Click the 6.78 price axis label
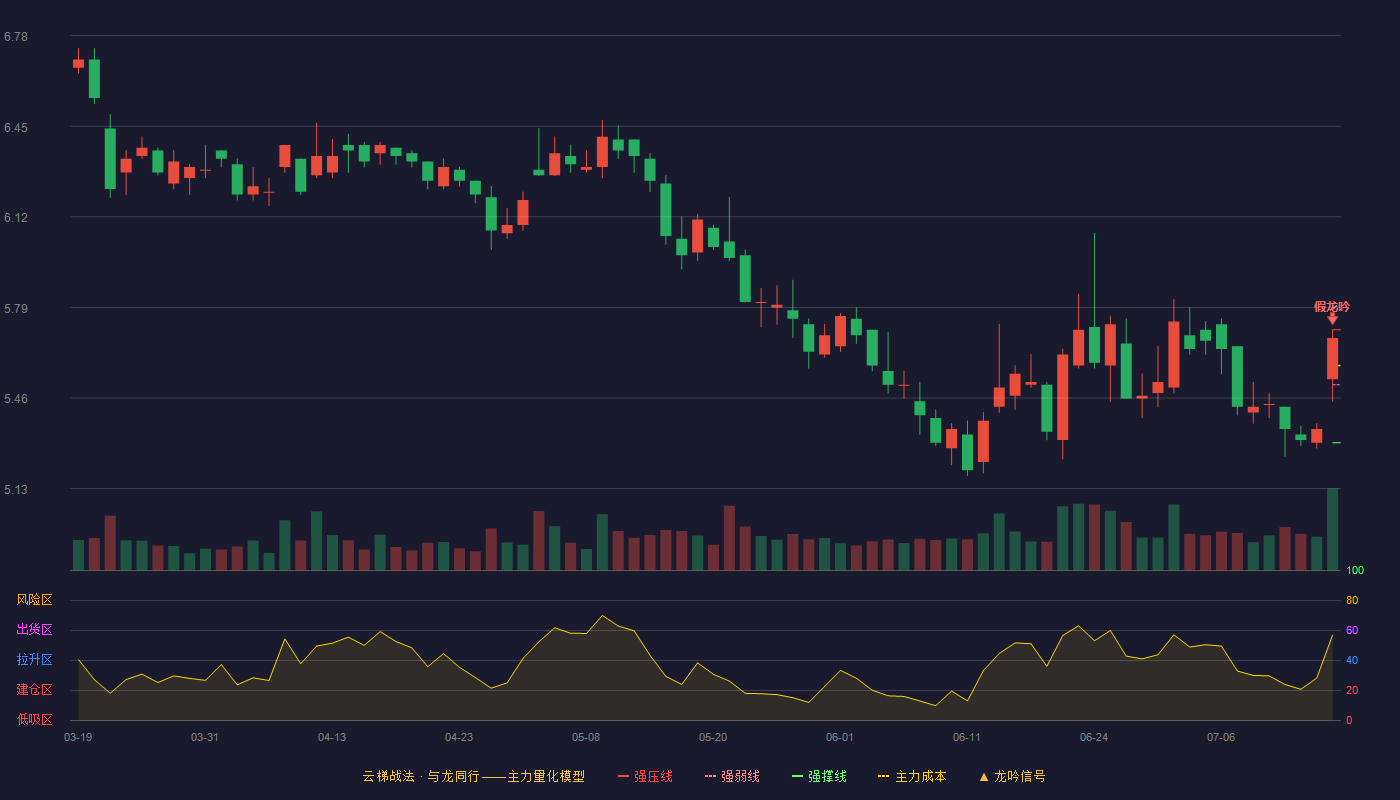 click(x=16, y=37)
